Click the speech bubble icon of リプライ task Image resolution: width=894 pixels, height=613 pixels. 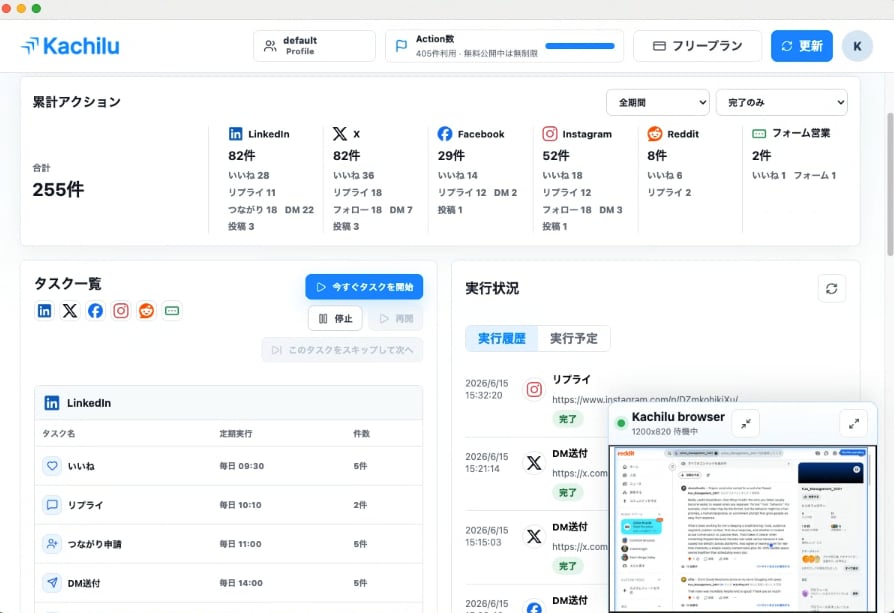pos(52,505)
